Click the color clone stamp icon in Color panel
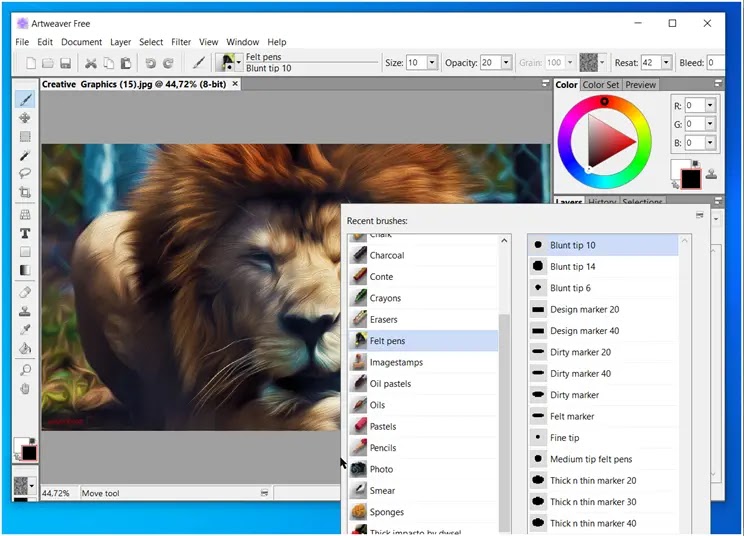The height and width of the screenshot is (536, 744). coord(711,174)
